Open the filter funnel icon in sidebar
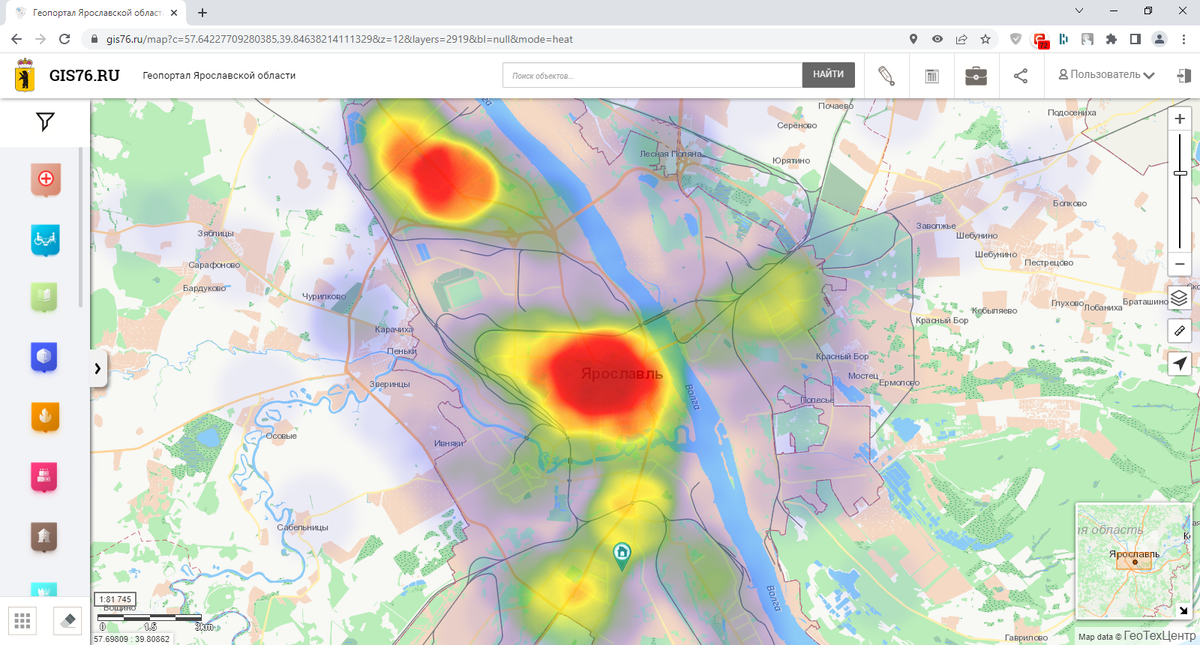 [45, 122]
